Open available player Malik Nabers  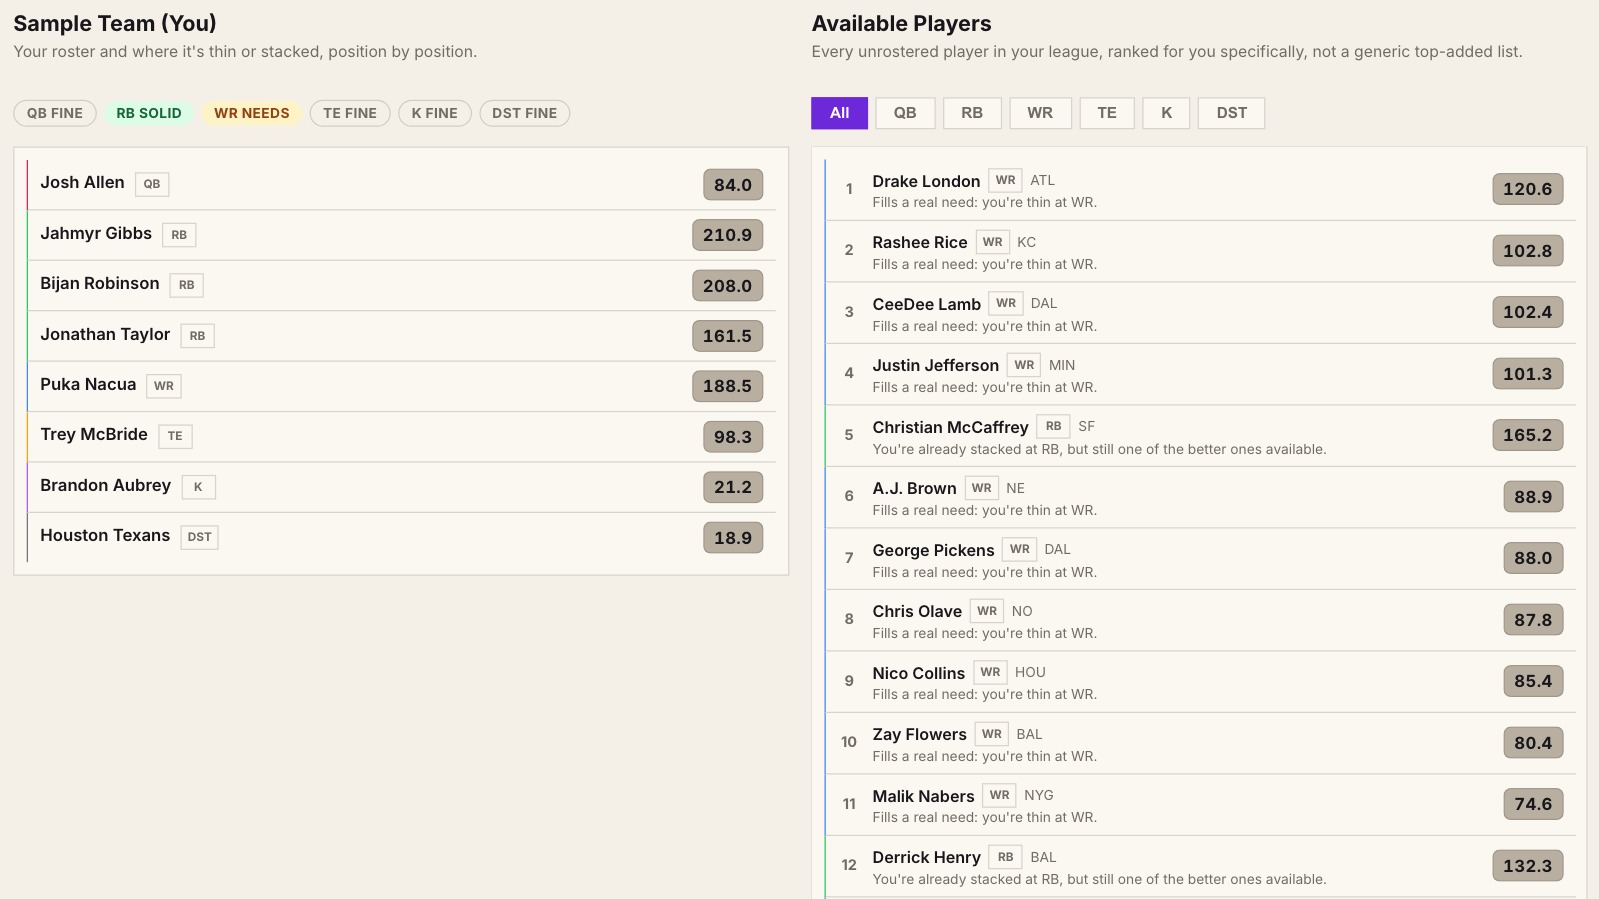click(x=1200, y=805)
